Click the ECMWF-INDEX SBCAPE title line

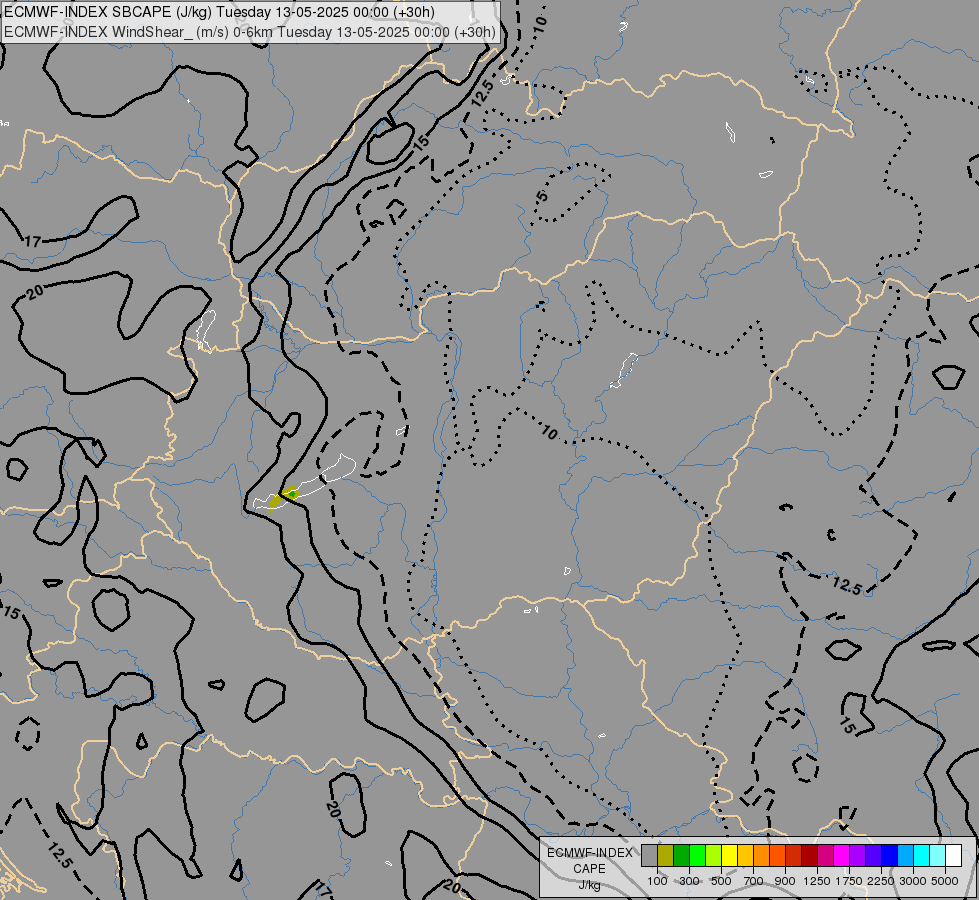tap(219, 12)
